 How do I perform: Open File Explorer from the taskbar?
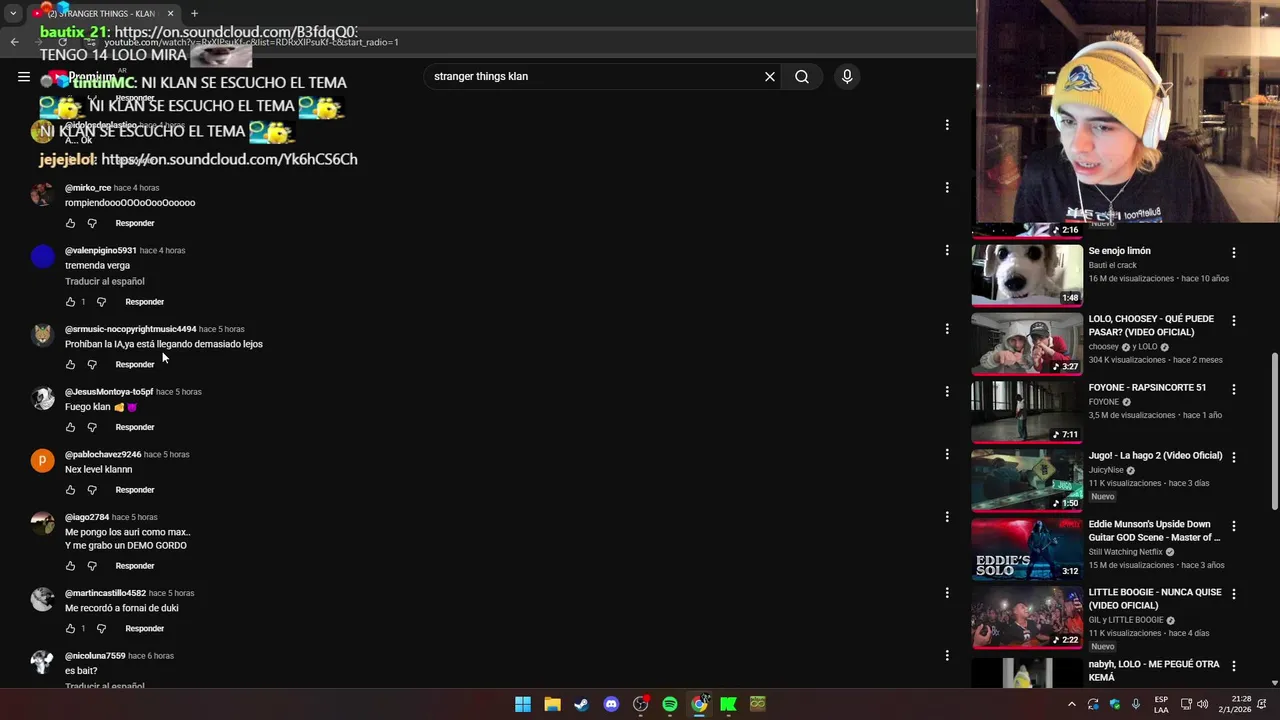tap(552, 704)
